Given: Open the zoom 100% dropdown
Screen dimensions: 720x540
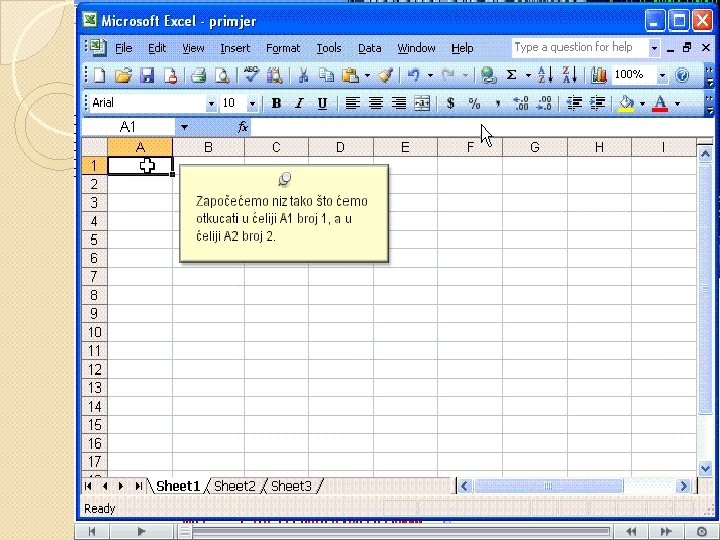Looking at the screenshot, I should point(662,75).
